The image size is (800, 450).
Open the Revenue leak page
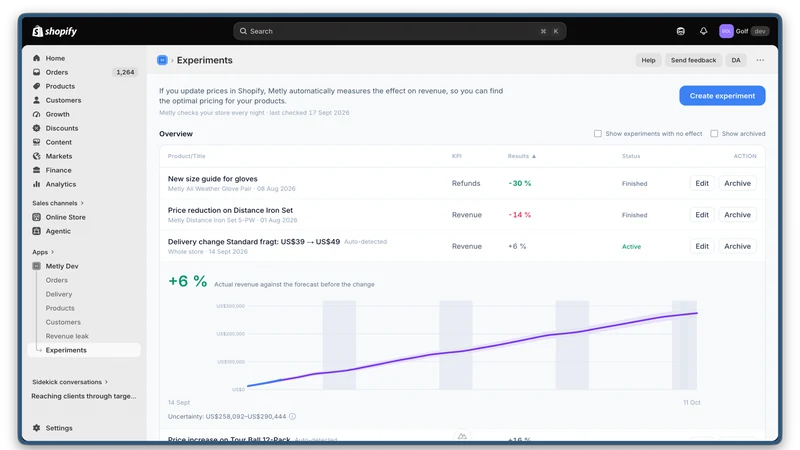[67, 336]
